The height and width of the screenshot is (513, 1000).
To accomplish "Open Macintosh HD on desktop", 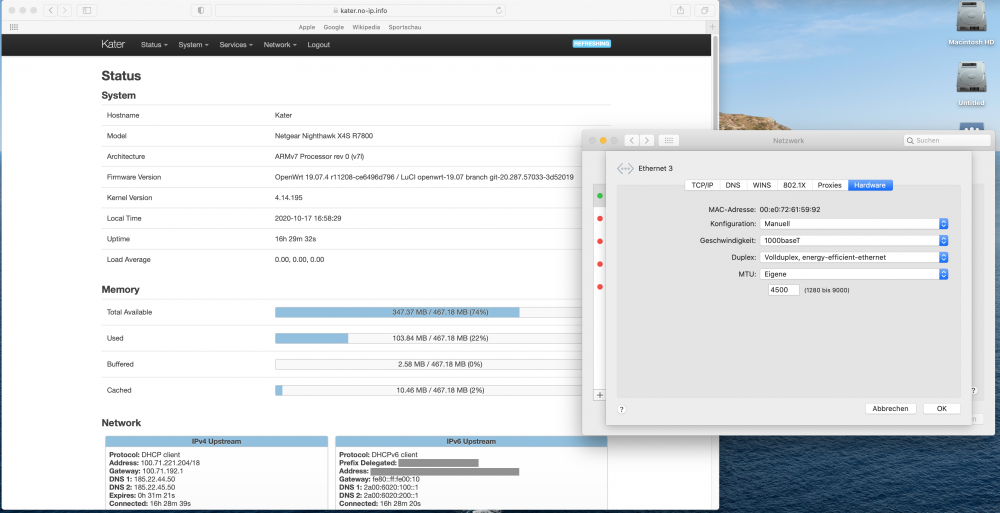I will coord(971,23).
